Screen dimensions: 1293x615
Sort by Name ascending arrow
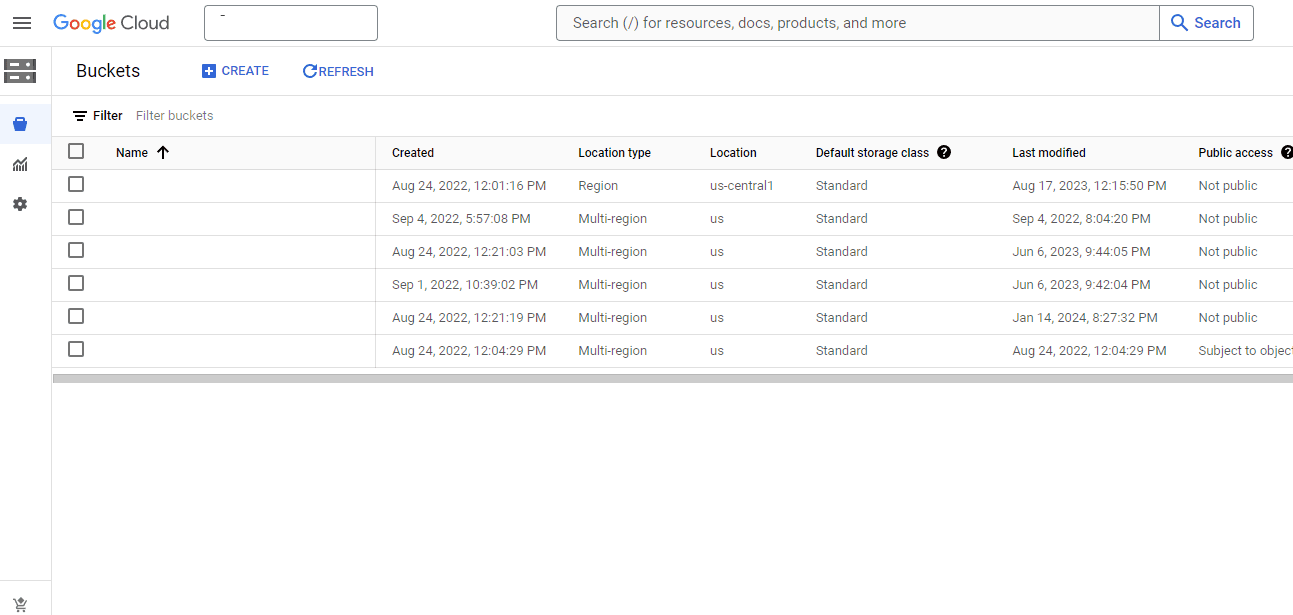pyautogui.click(x=163, y=153)
